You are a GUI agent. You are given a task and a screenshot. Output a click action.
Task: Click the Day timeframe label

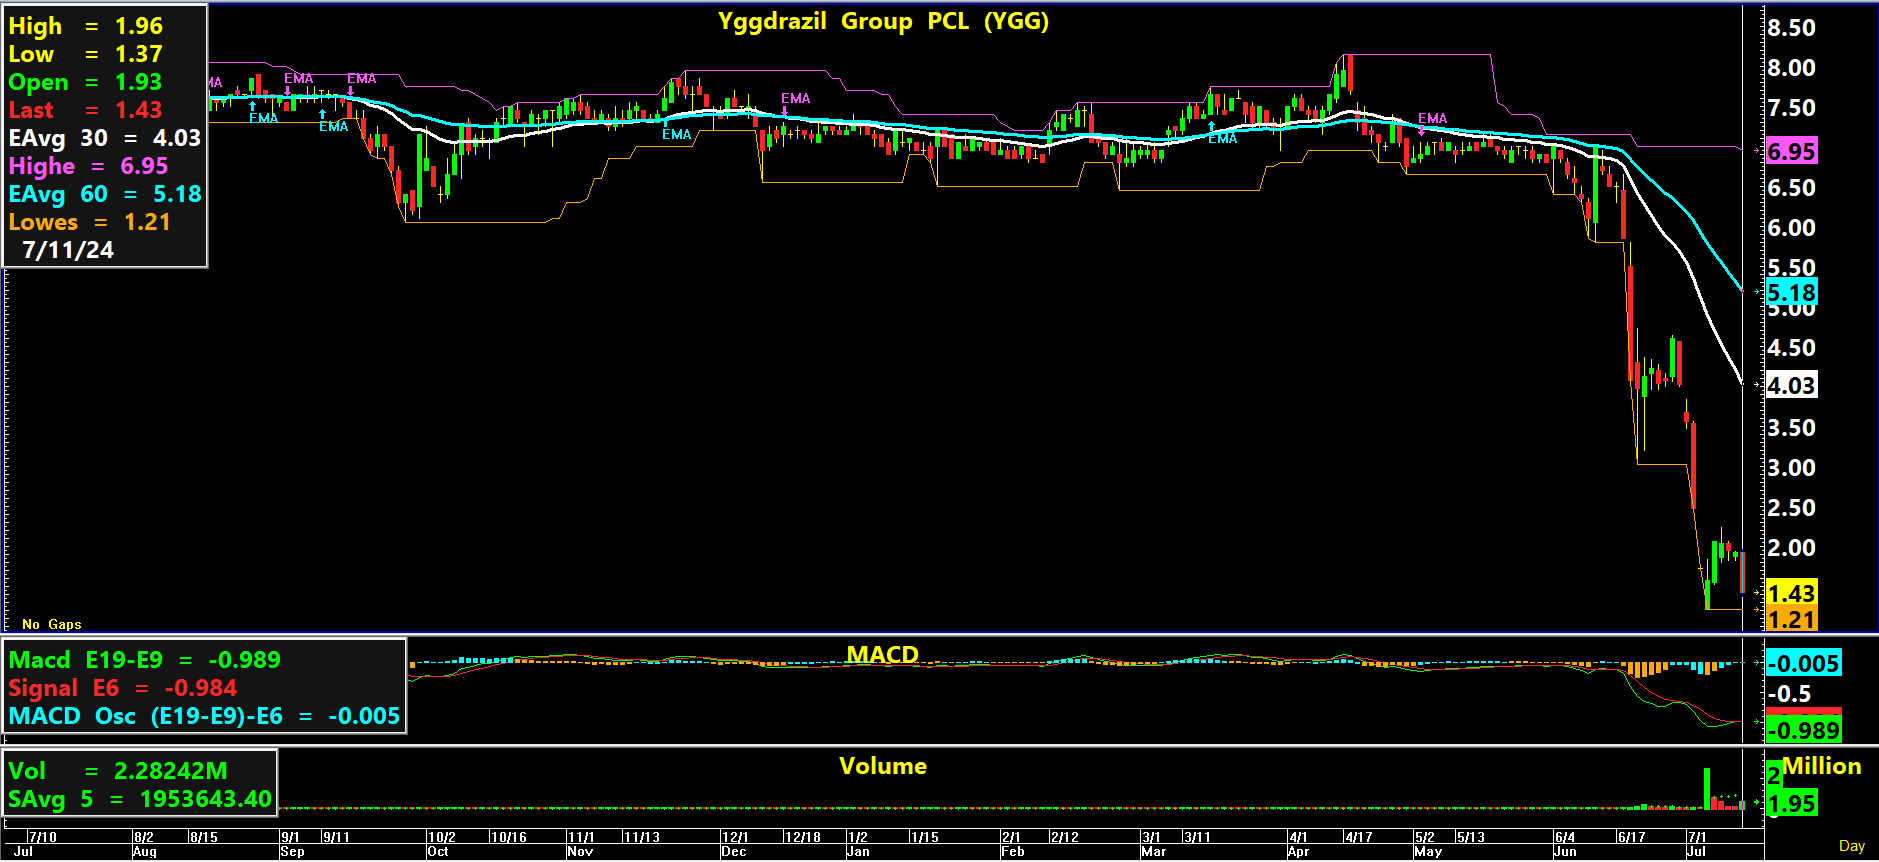1852,846
